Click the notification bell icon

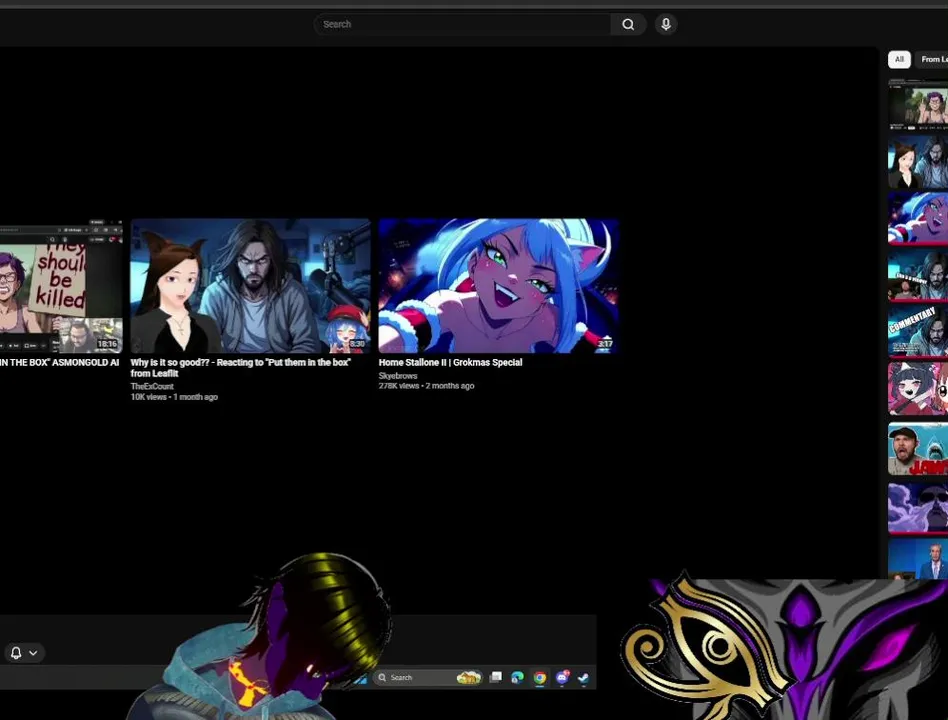pos(16,652)
